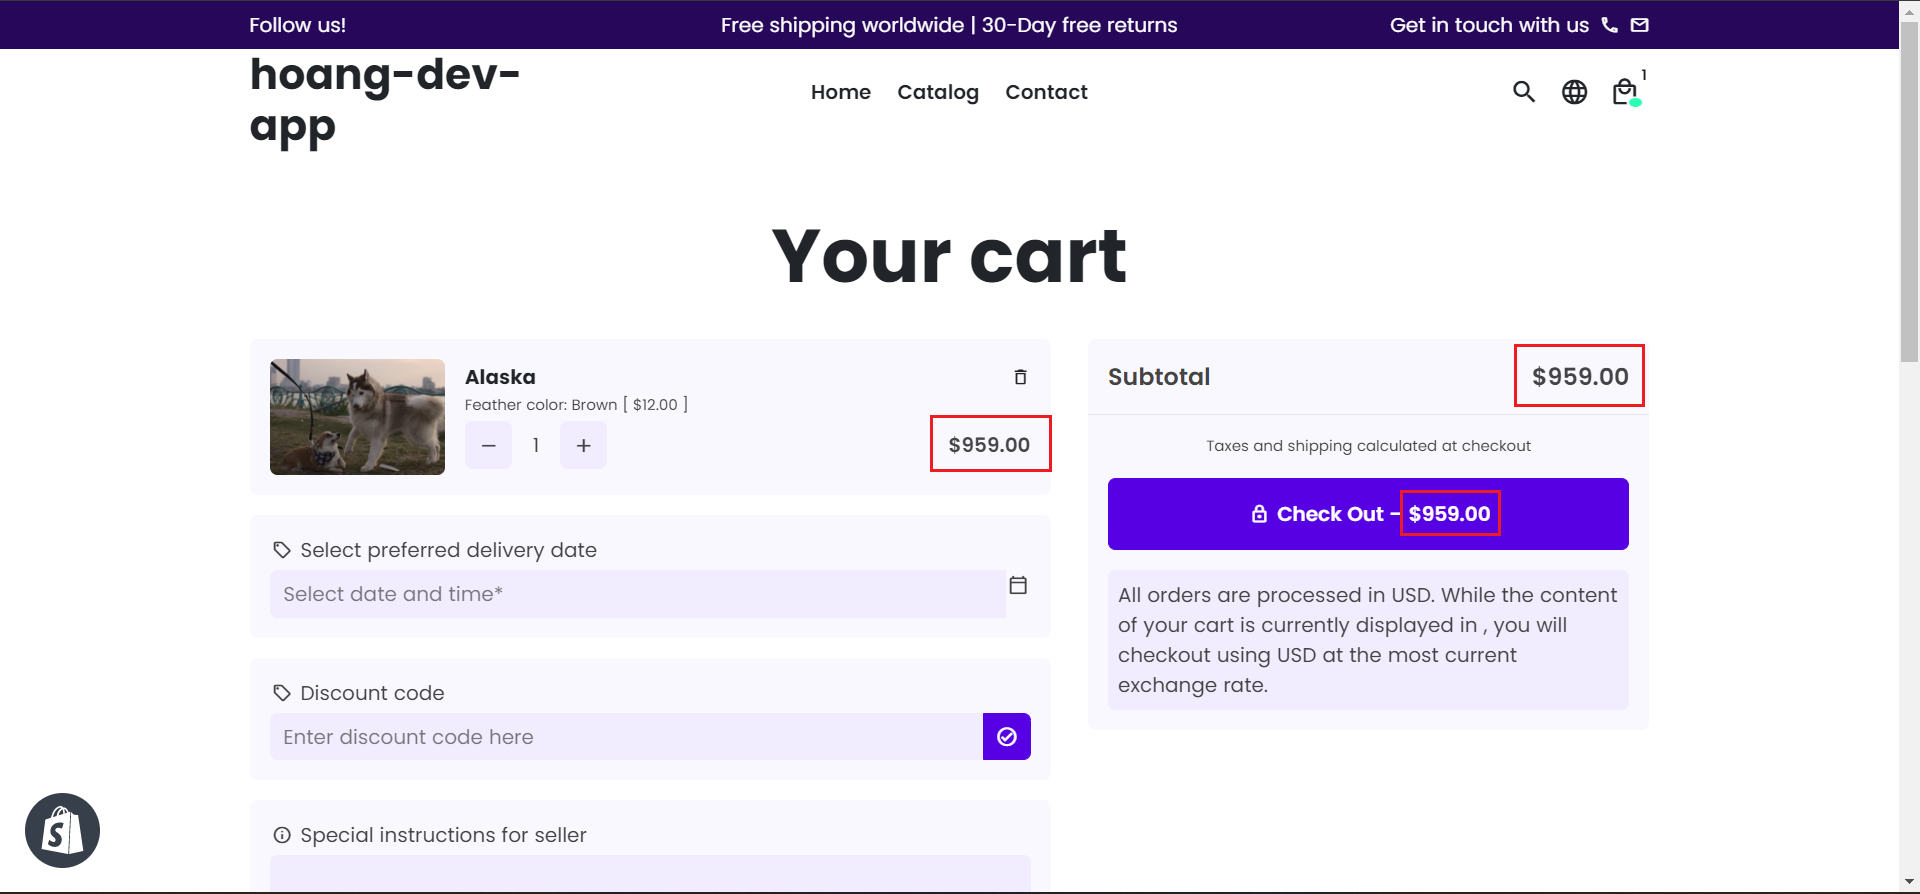This screenshot has height=894, width=1920.
Task: Open the Contact menu item
Action: coord(1046,92)
